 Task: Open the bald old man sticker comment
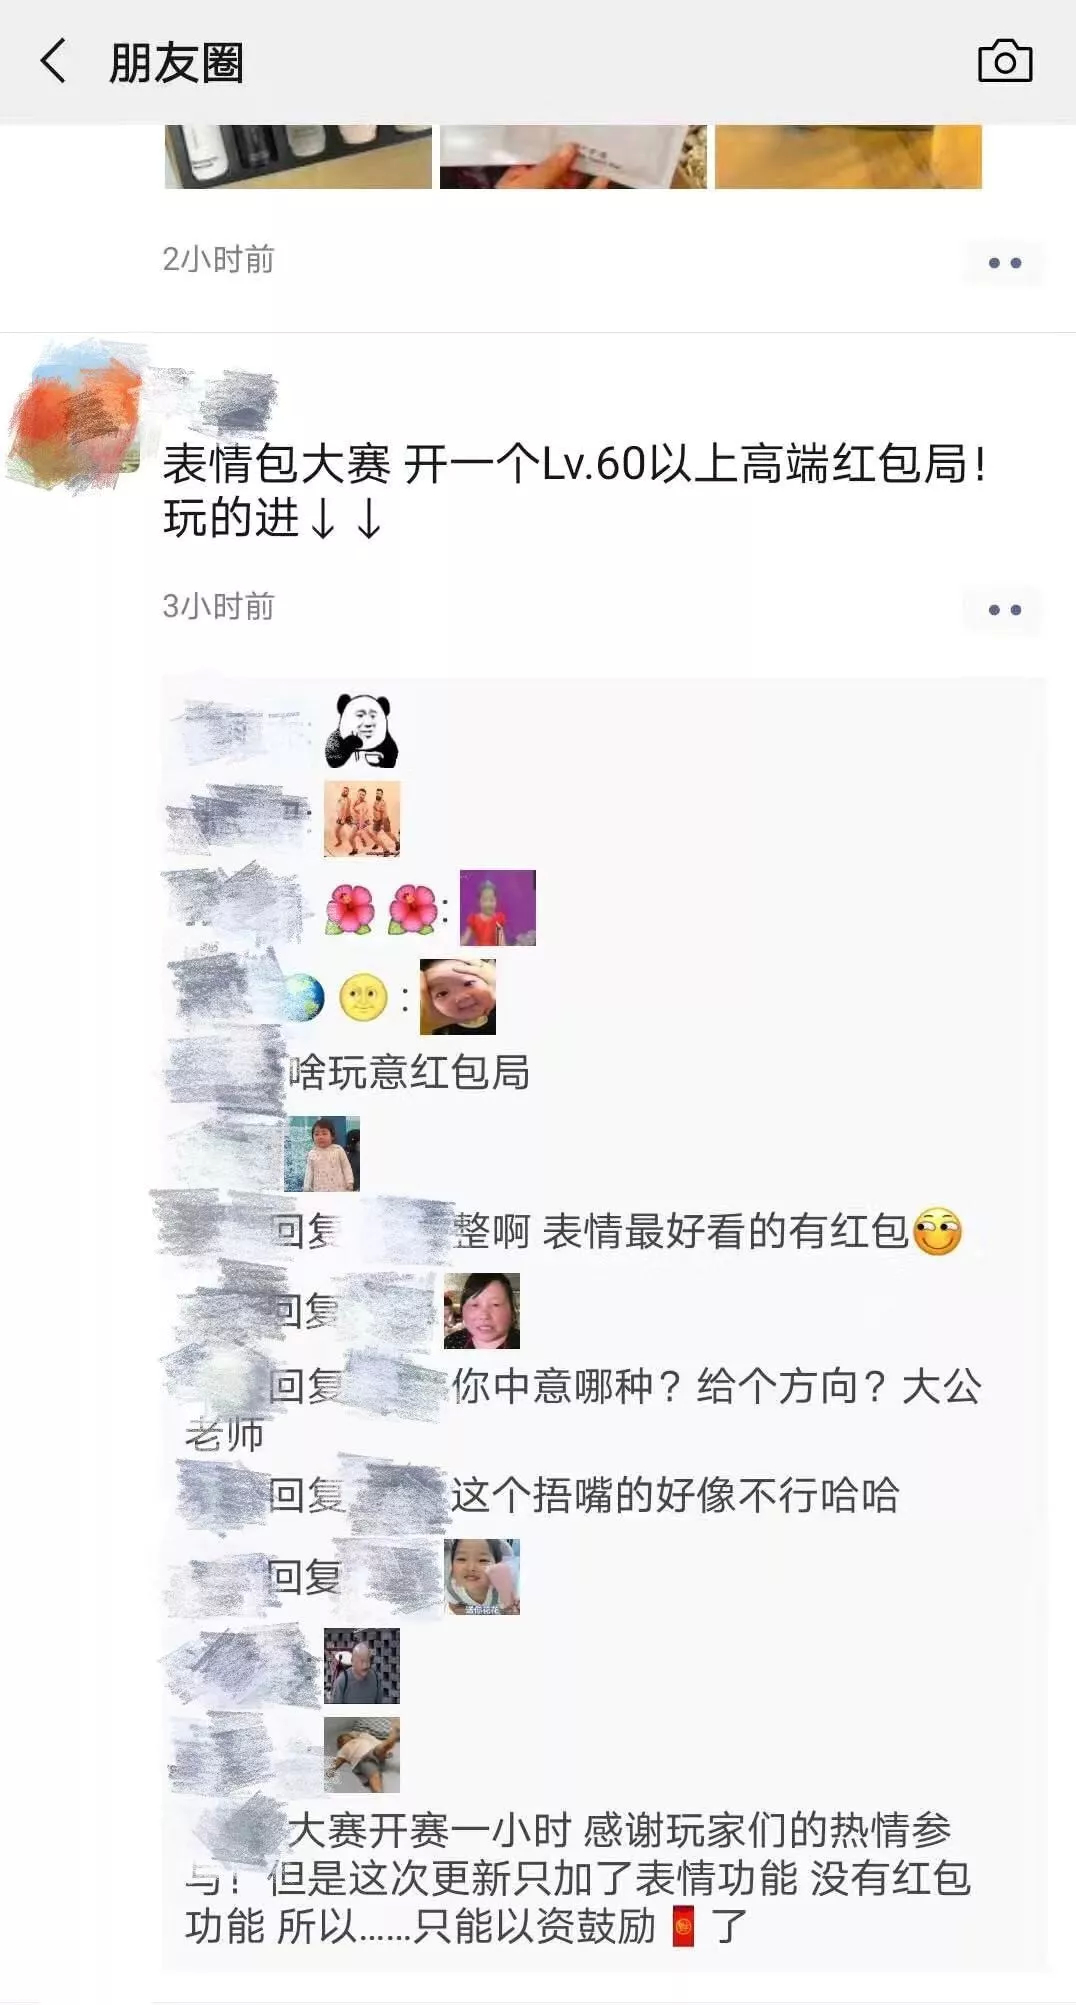tap(362, 1666)
